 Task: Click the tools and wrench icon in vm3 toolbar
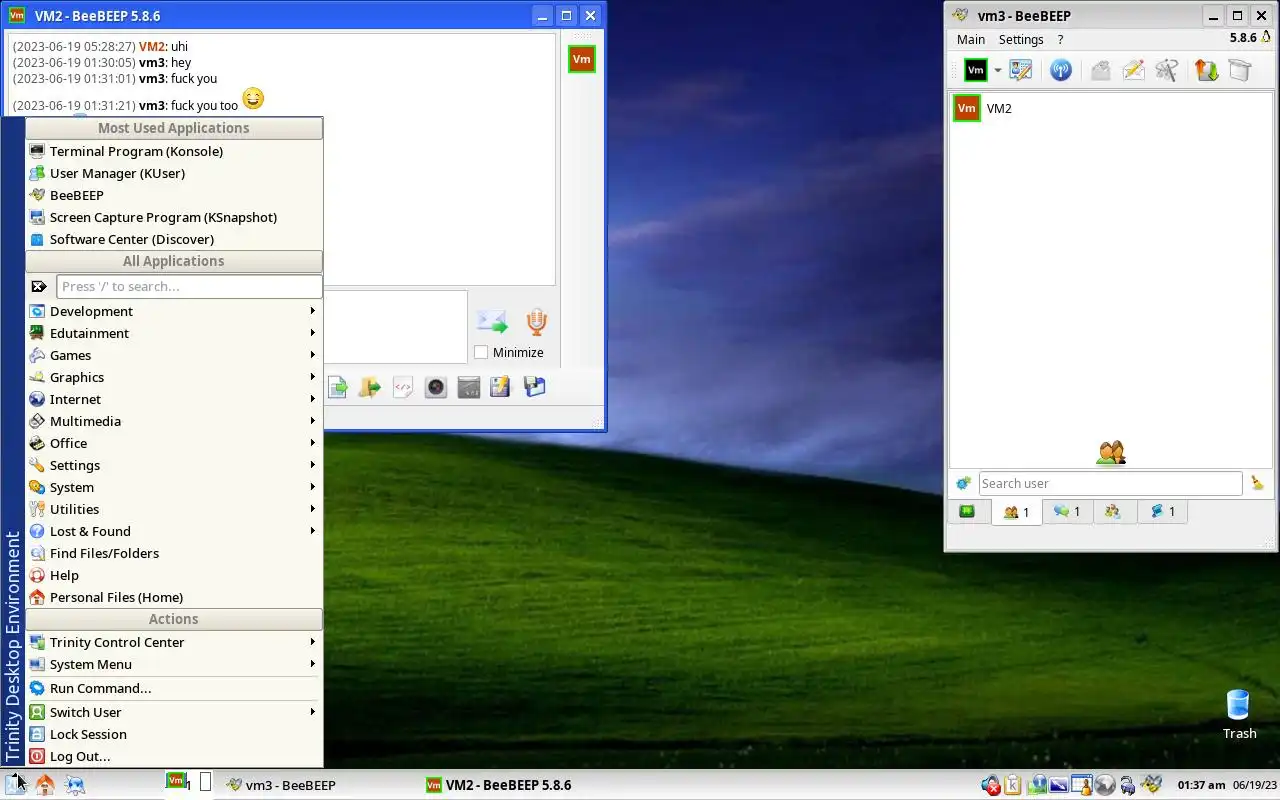(x=1167, y=70)
